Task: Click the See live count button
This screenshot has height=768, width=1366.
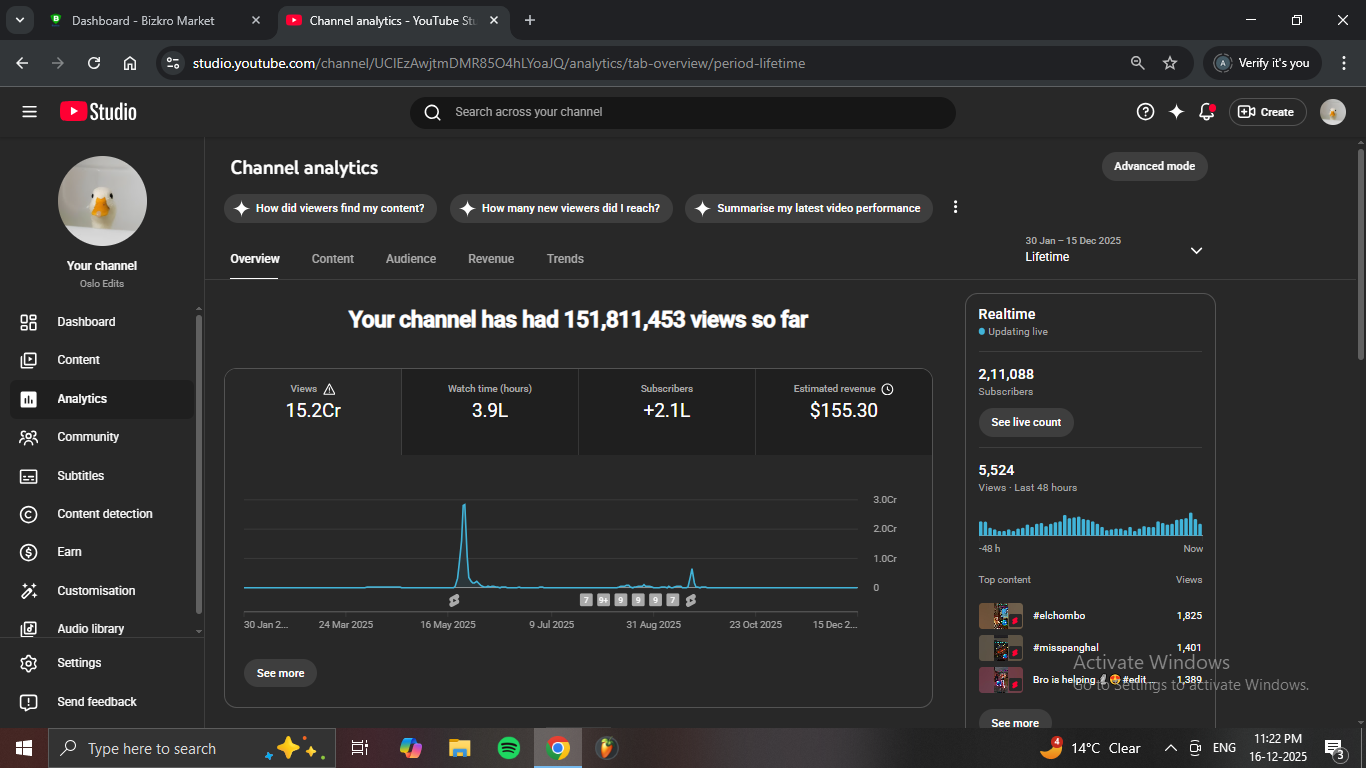Action: [1026, 422]
